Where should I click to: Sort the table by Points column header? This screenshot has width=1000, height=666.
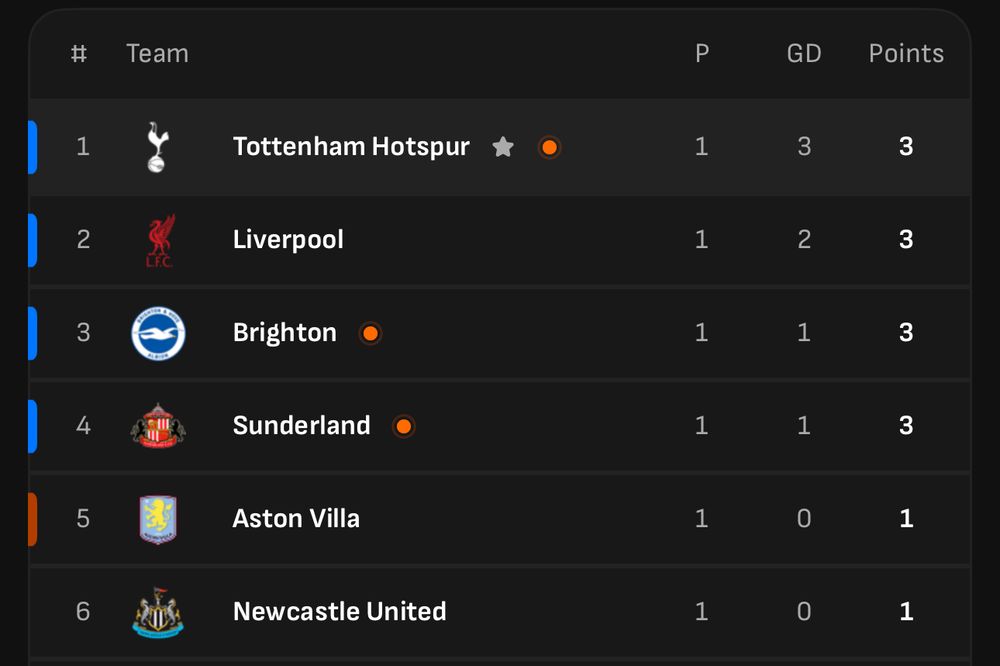pos(906,54)
